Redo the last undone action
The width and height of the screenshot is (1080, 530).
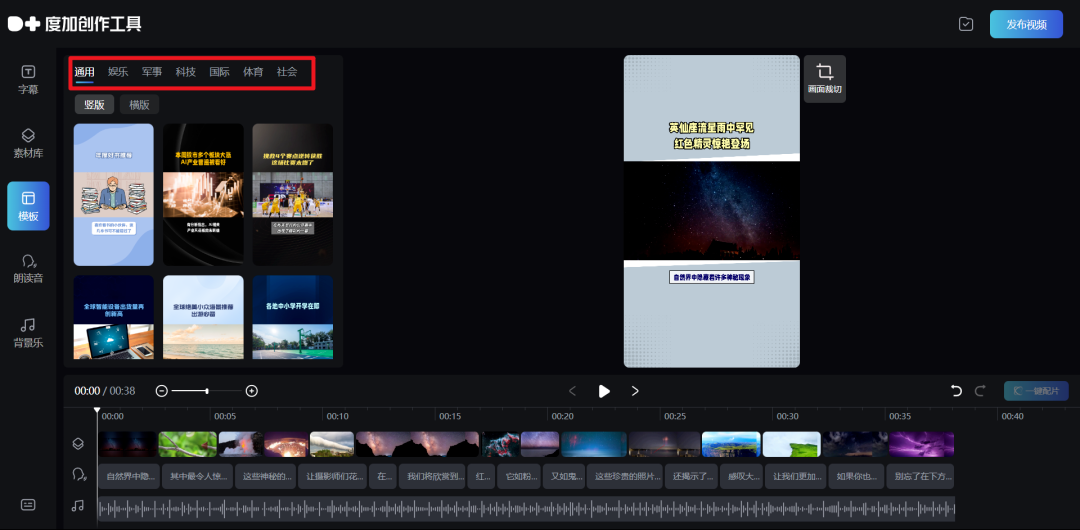[979, 391]
